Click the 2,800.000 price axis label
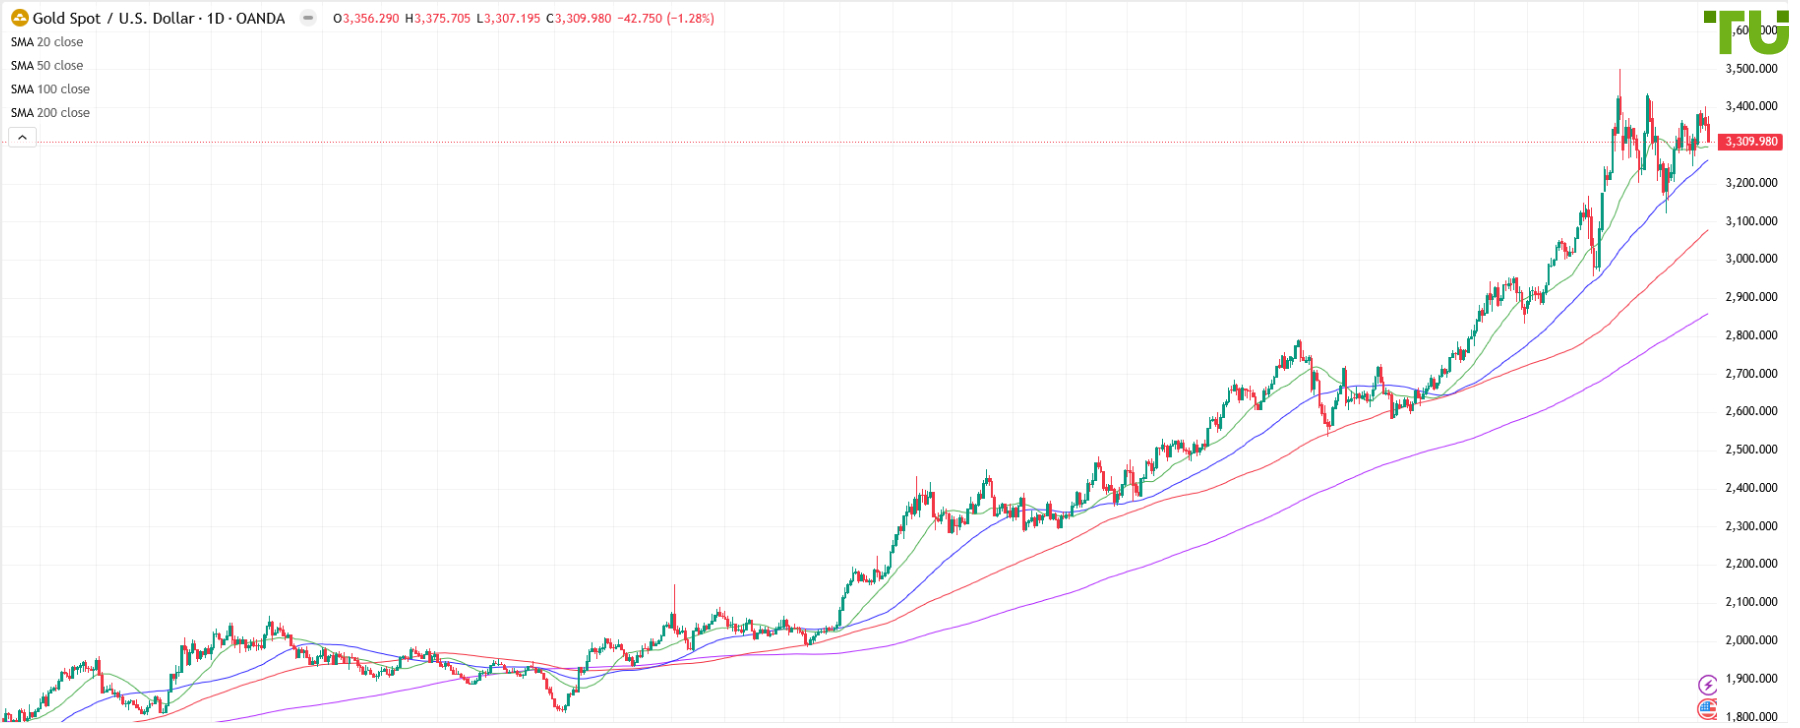 coord(1751,335)
